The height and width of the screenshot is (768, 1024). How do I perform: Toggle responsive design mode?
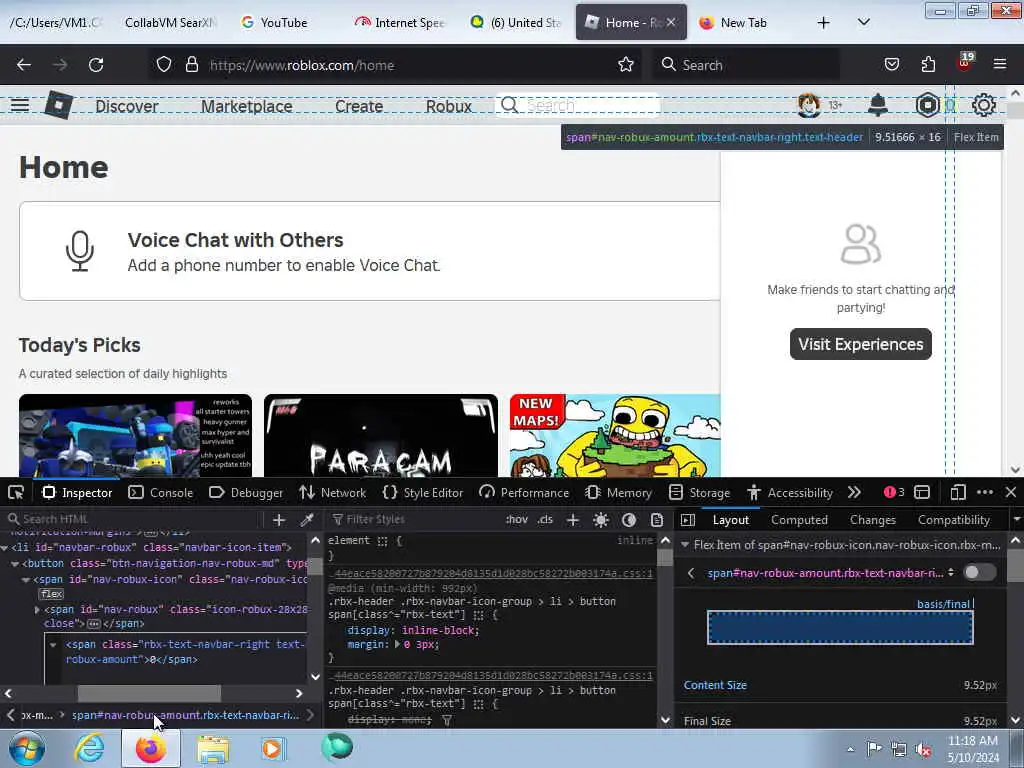957,492
